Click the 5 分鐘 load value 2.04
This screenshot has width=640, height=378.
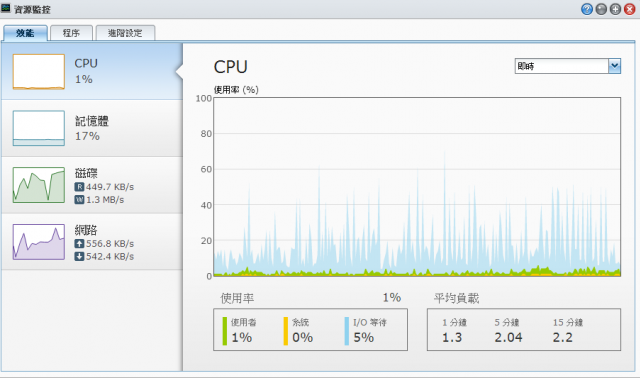click(508, 338)
